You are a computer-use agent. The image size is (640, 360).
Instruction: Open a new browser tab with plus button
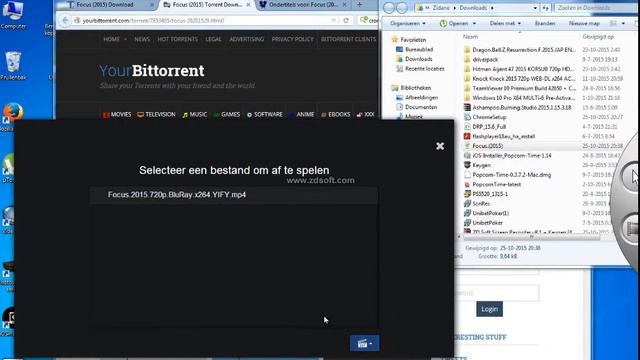(360, 5)
